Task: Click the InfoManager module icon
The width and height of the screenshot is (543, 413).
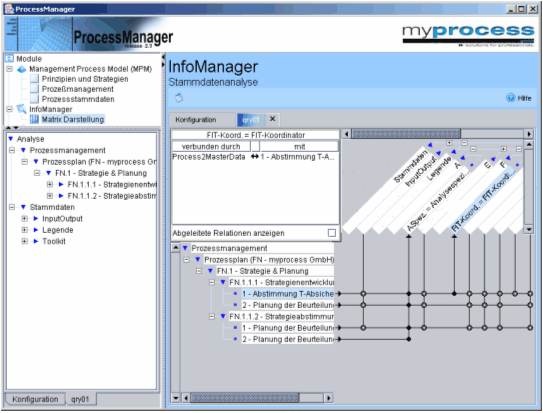Action: pos(21,109)
